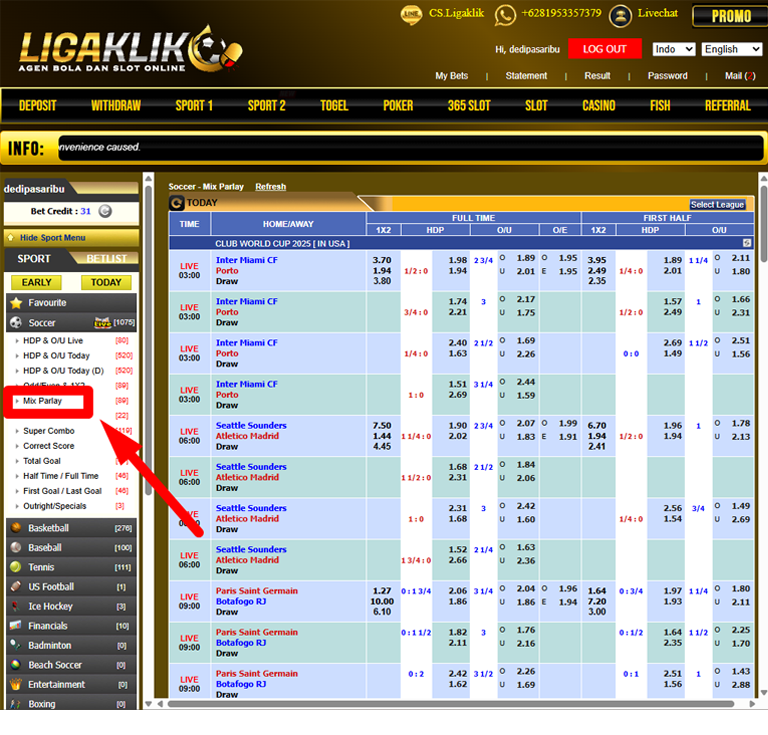This screenshot has width=768, height=735.
Task: Click the Password link
Action: click(x=667, y=76)
